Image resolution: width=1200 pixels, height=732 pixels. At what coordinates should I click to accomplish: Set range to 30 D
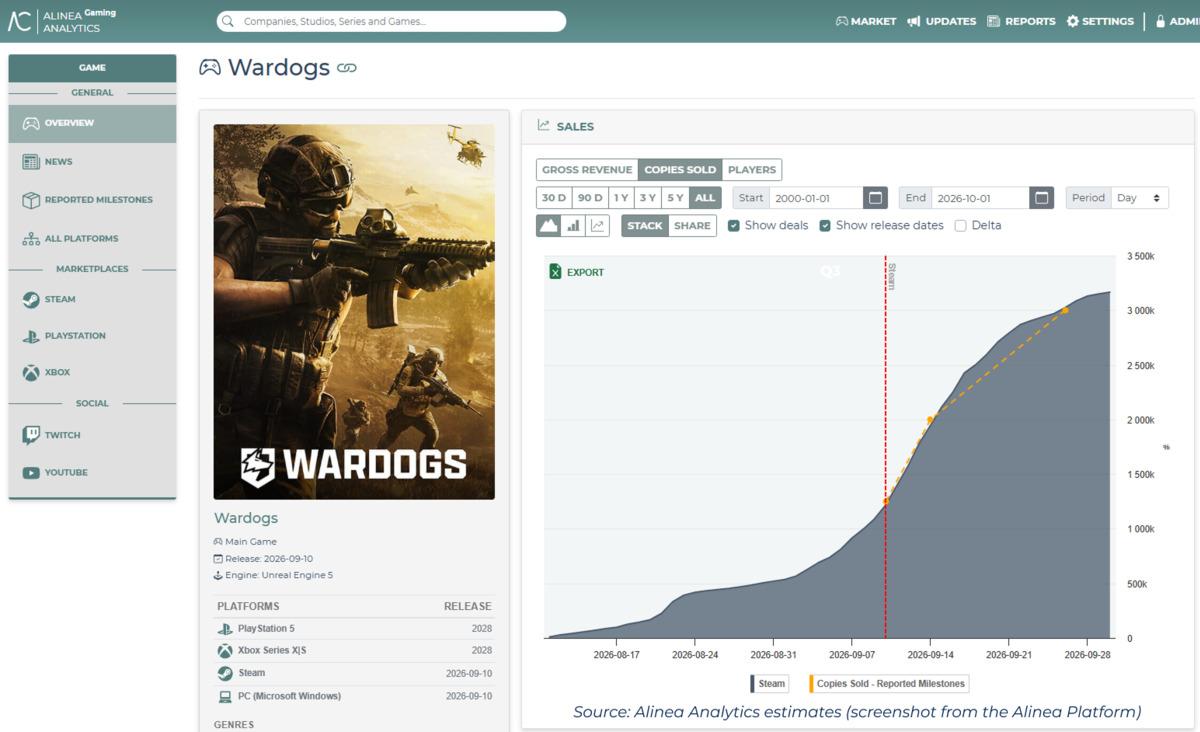(554, 198)
